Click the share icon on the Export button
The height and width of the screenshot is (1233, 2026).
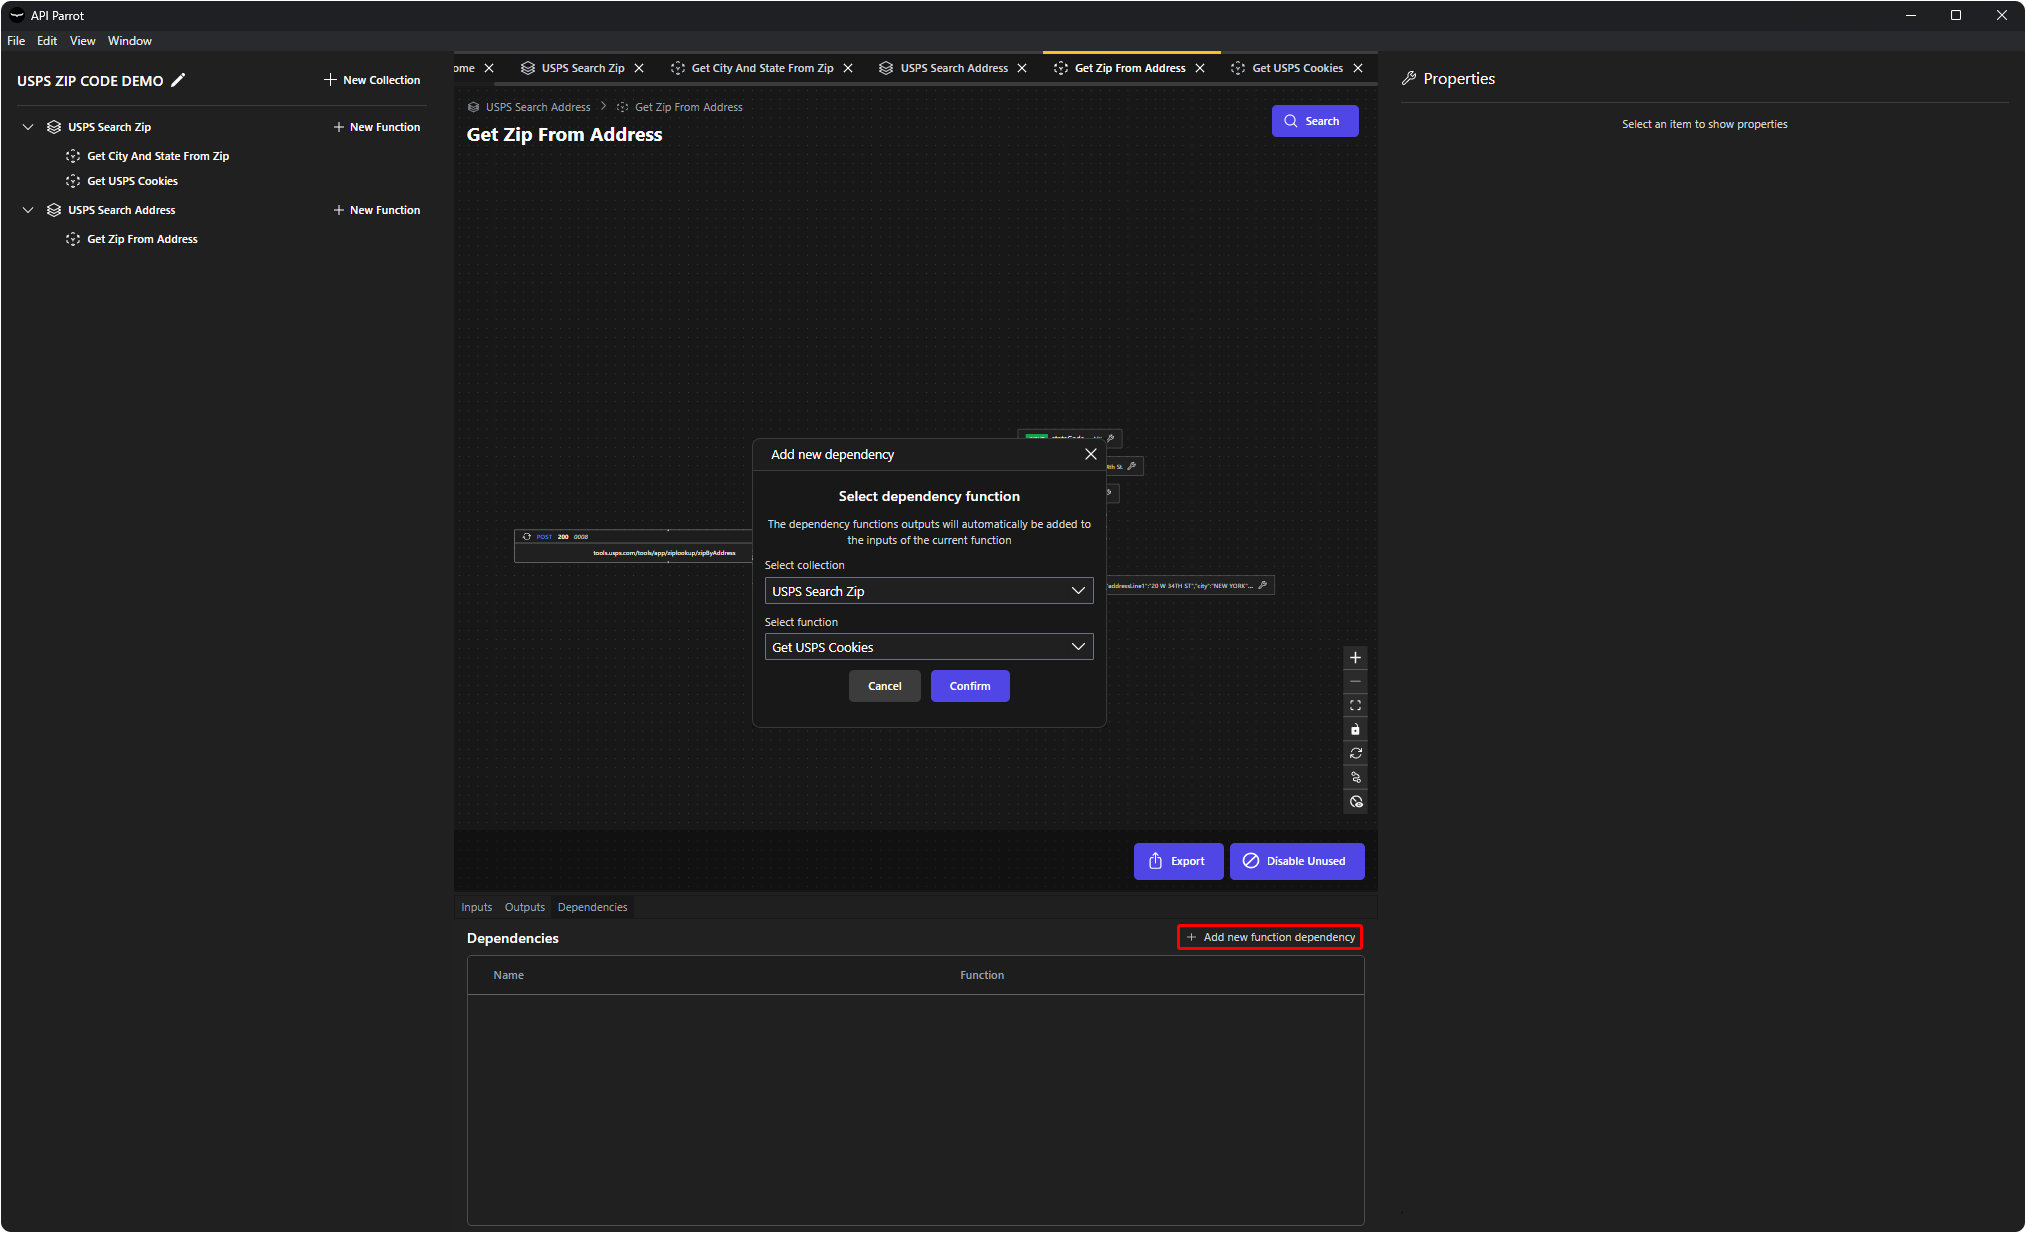1155,861
